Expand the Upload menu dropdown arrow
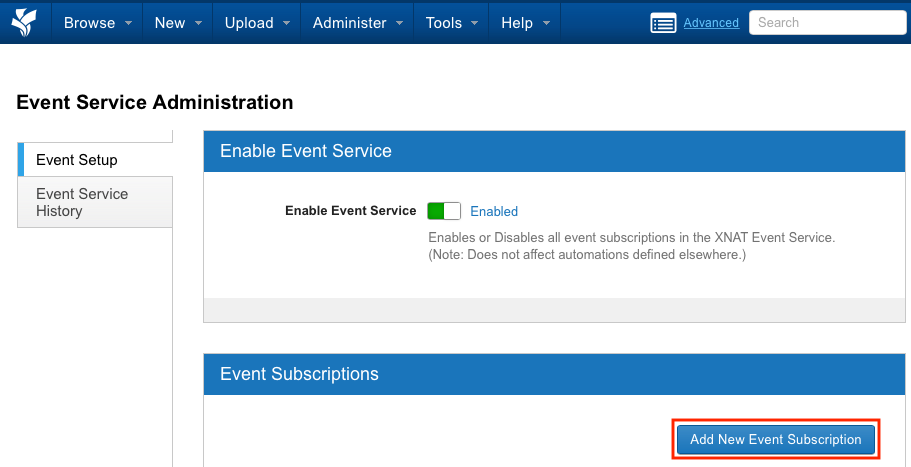Screen dimensions: 911x467 tap(286, 23)
